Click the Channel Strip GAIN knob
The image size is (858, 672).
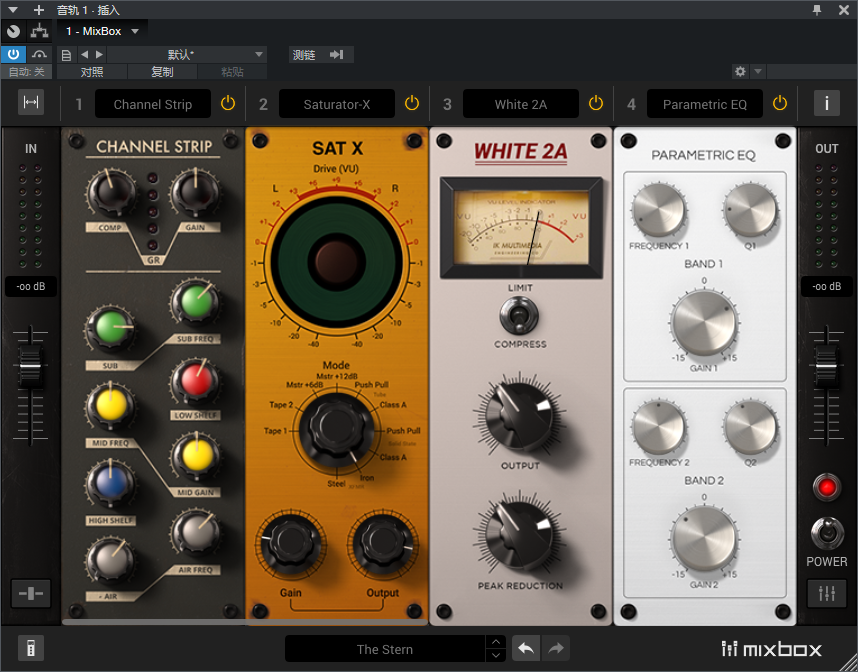pyautogui.click(x=195, y=193)
